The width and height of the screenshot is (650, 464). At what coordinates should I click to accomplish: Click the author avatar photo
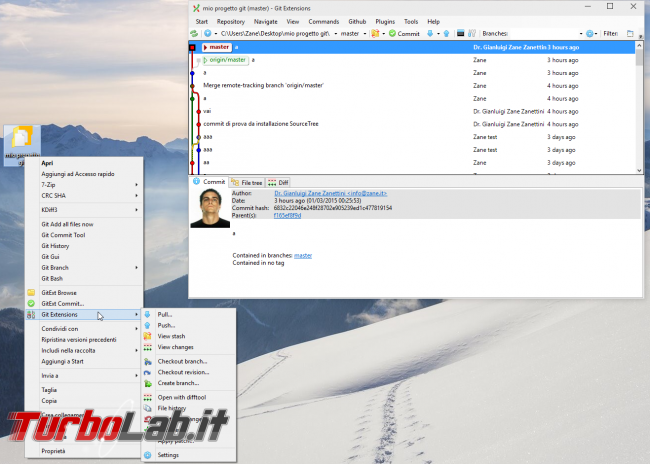(210, 208)
